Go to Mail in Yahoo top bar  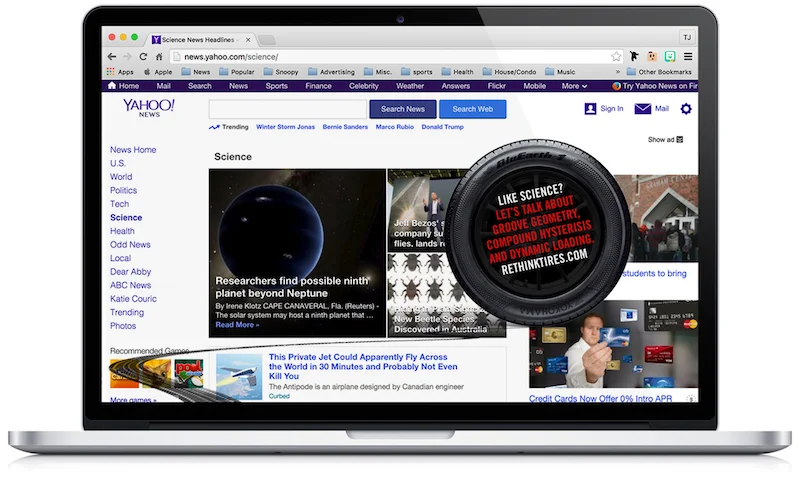point(163,86)
